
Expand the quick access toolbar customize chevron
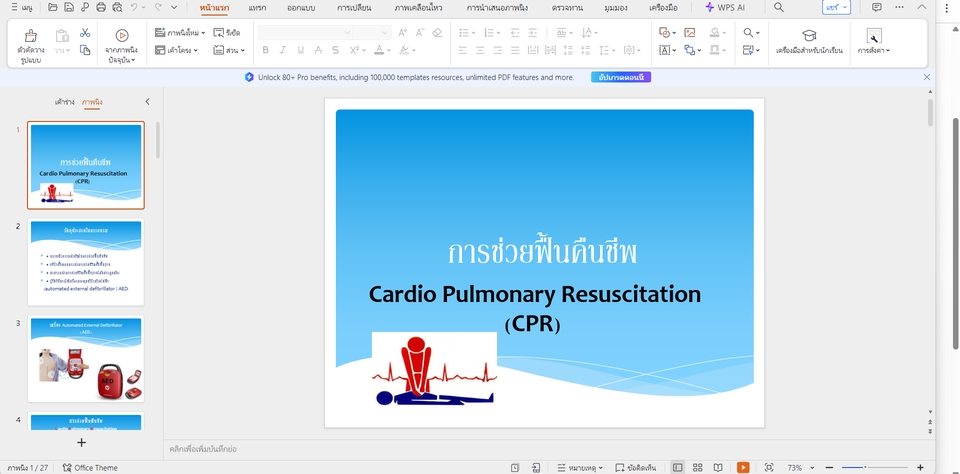point(174,7)
